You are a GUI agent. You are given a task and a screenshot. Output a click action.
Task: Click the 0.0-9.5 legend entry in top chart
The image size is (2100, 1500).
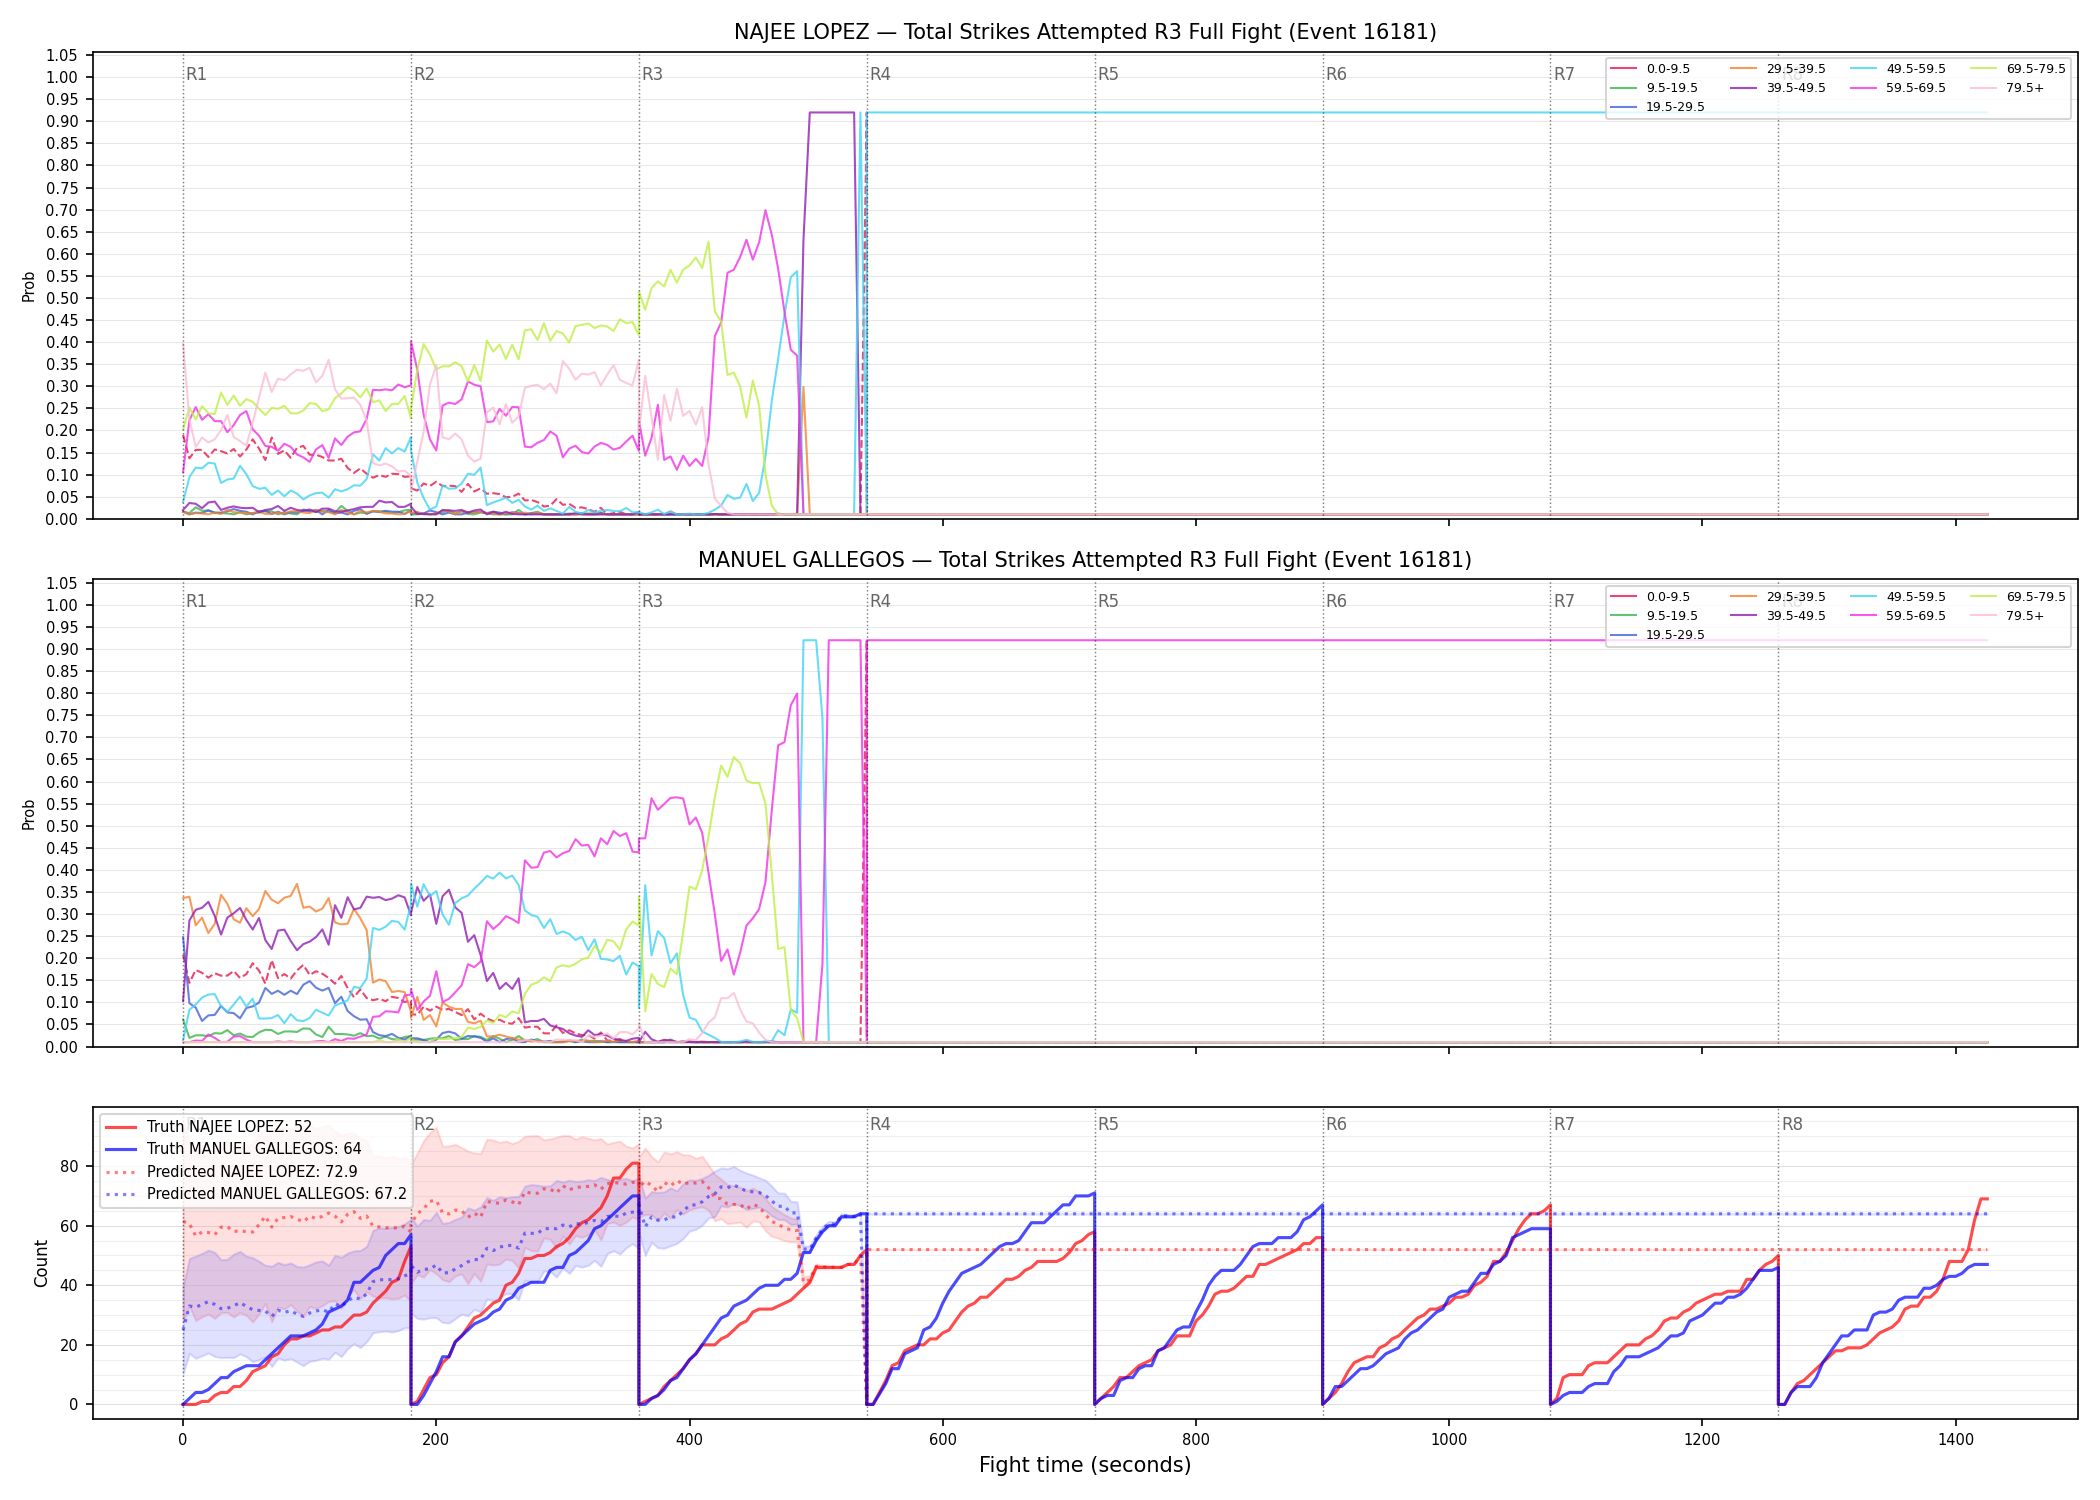point(1651,69)
